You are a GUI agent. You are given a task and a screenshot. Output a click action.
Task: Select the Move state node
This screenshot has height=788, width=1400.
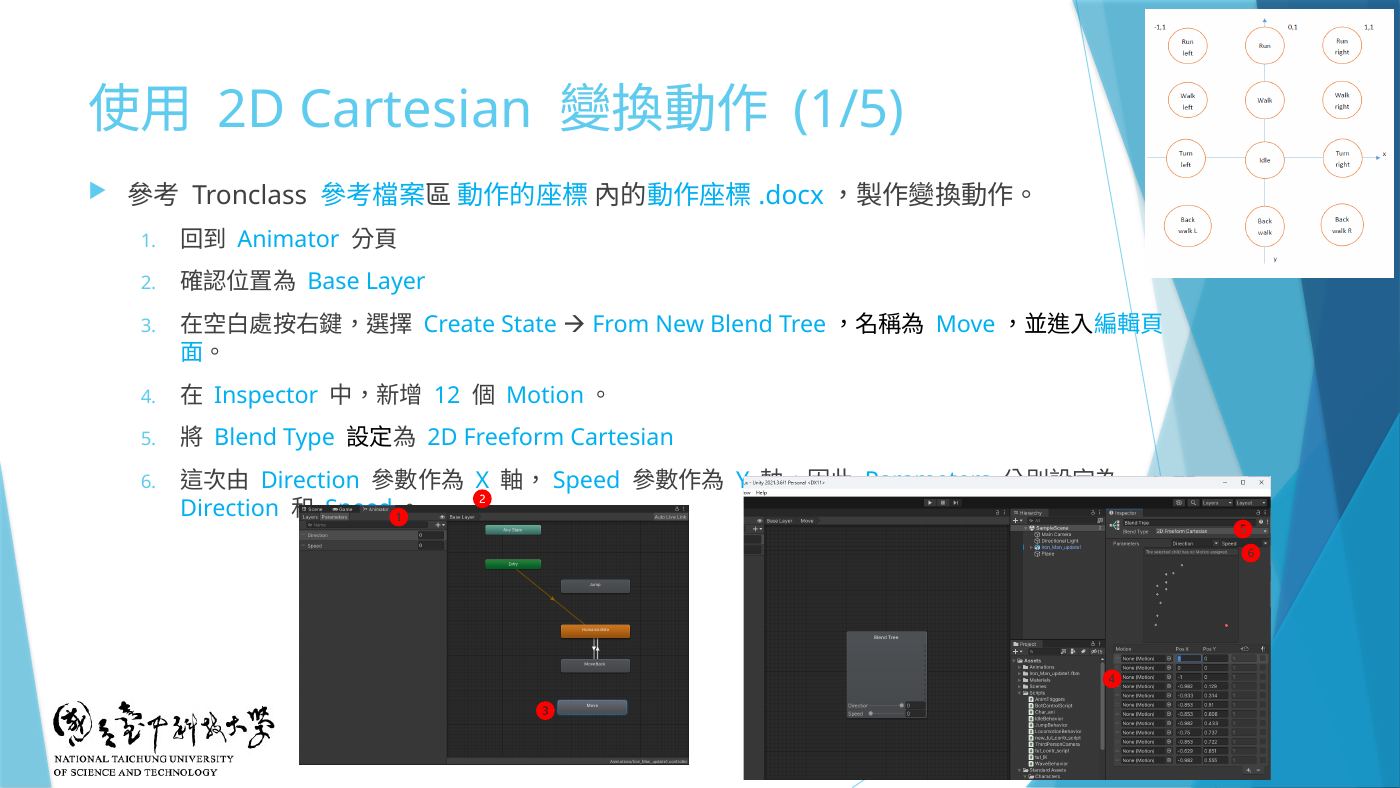click(592, 707)
